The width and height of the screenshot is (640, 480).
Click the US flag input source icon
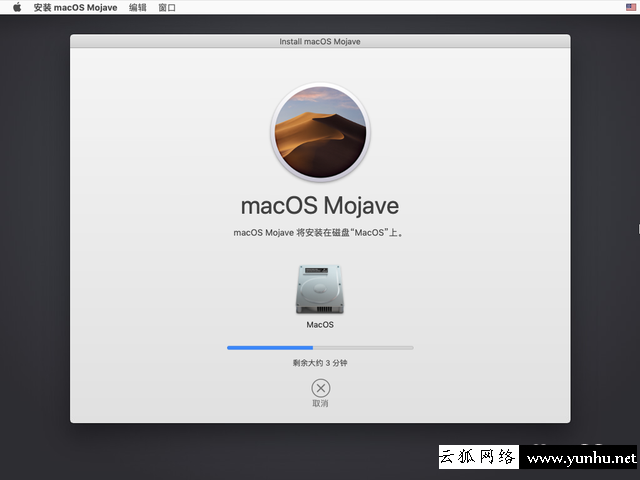631,7
